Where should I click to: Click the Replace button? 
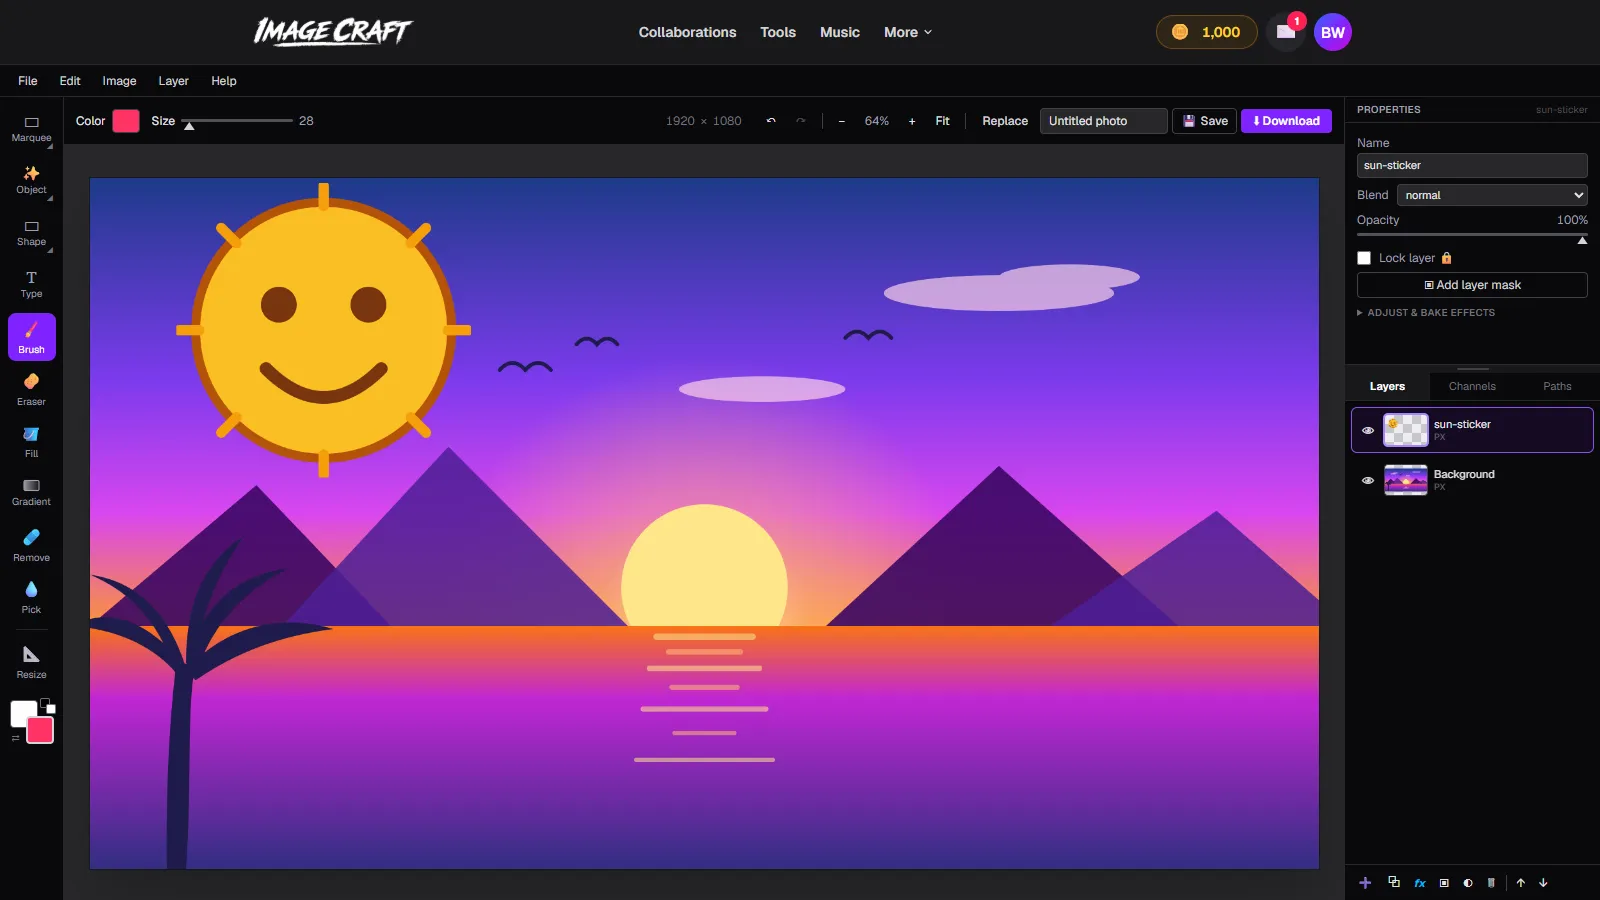click(x=1005, y=121)
